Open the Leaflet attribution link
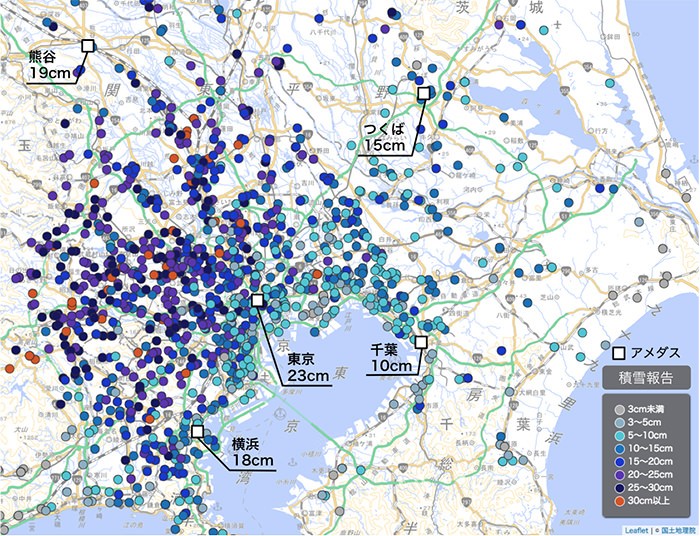 click(635, 529)
